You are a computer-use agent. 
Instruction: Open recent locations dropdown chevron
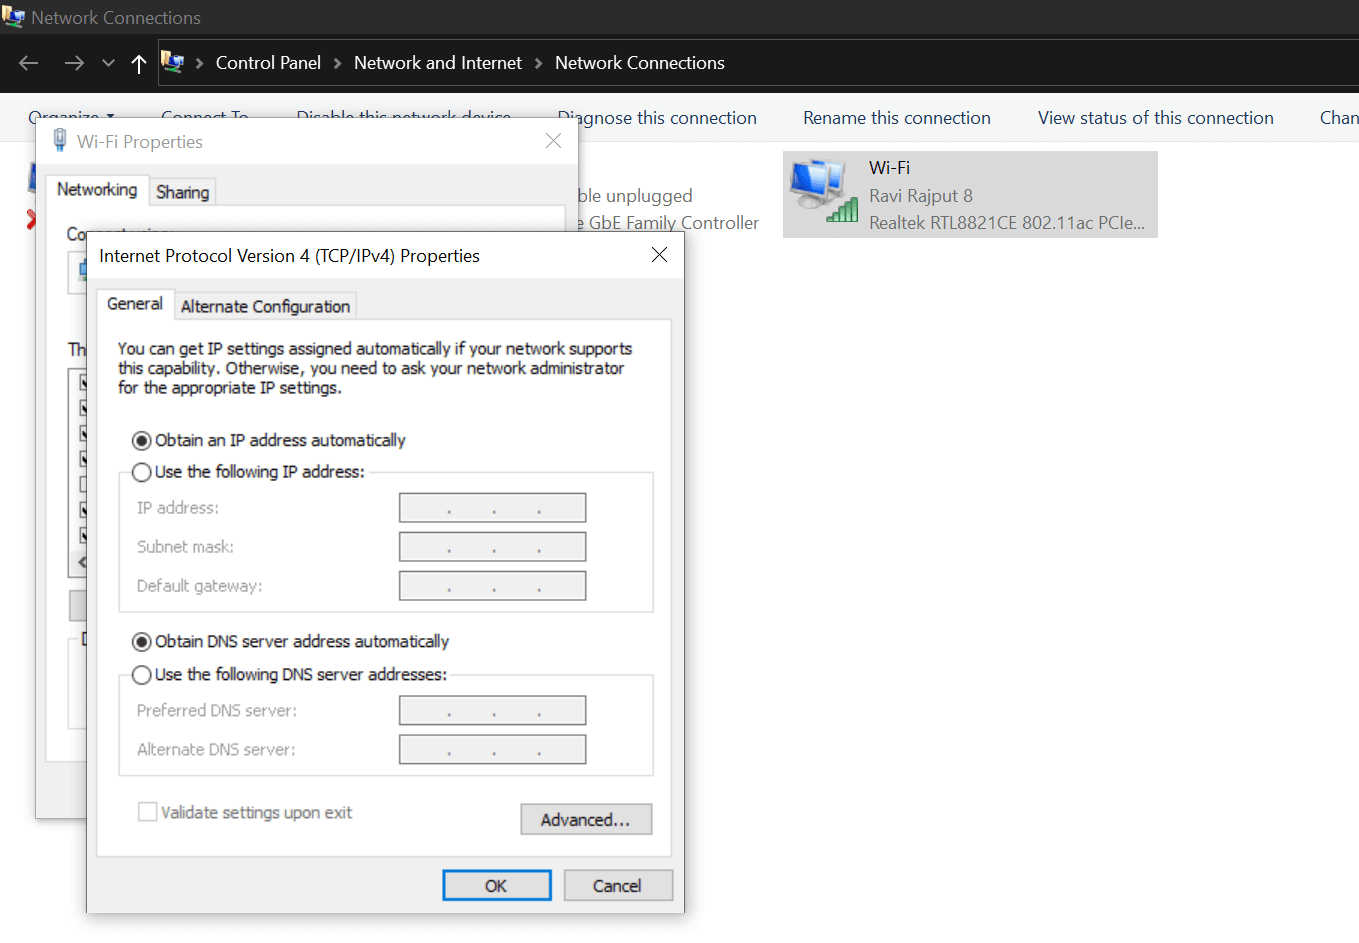pos(108,63)
